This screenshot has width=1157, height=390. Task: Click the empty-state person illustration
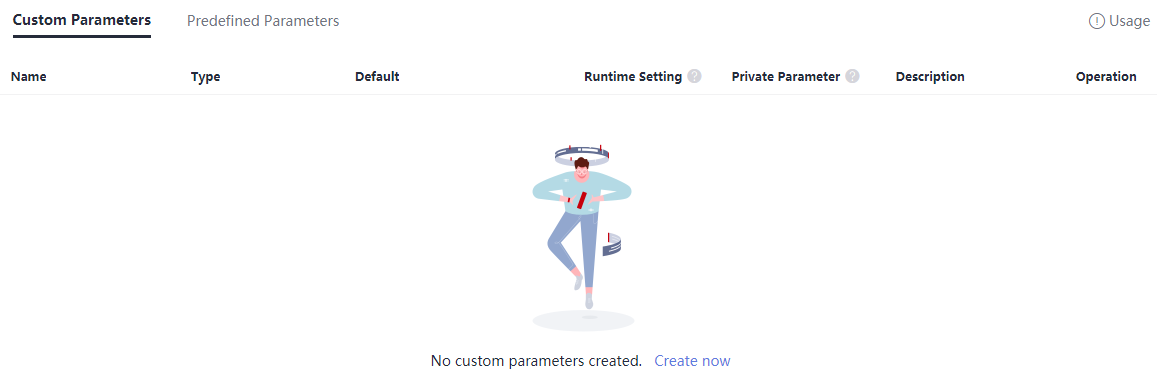pyautogui.click(x=583, y=237)
